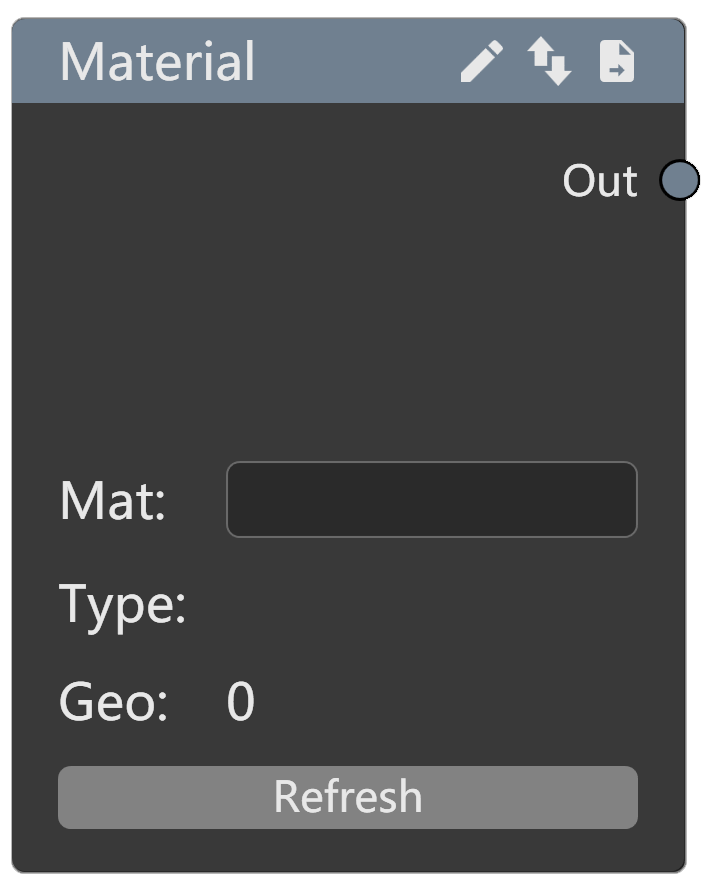Rename the node using the pencil icon
The image size is (701, 888).
coord(481,62)
